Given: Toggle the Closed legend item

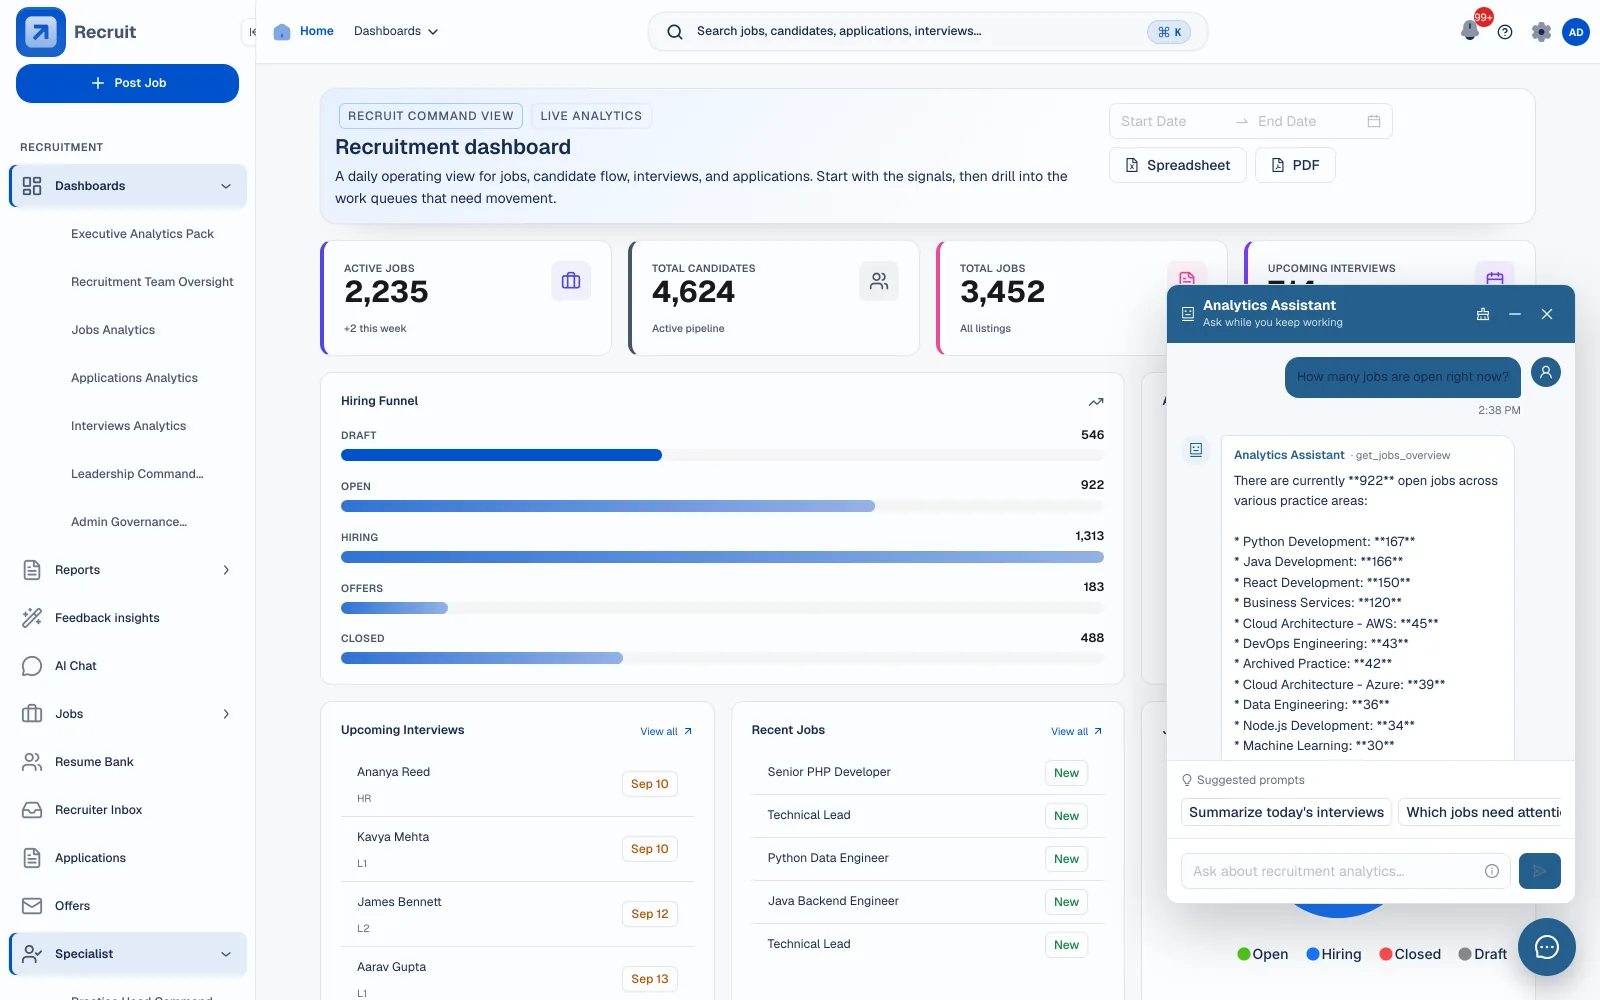Looking at the screenshot, I should pos(1410,954).
